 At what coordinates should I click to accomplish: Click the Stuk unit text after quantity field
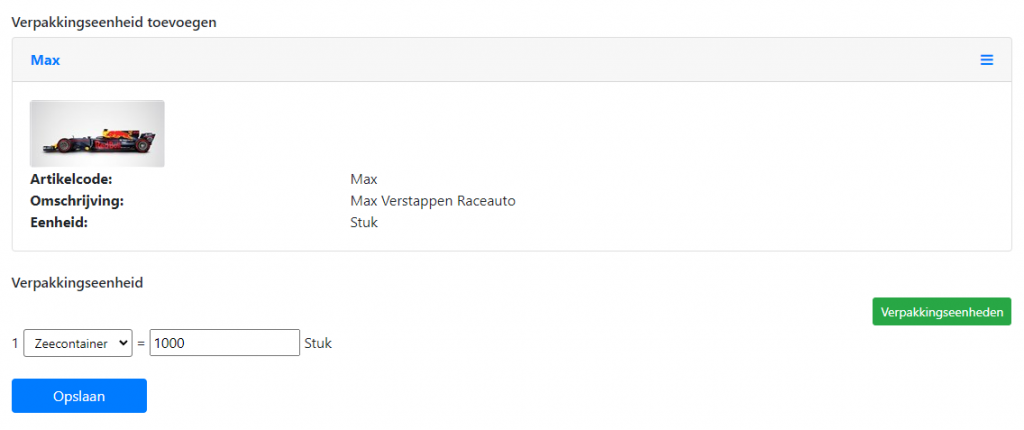tap(318, 343)
